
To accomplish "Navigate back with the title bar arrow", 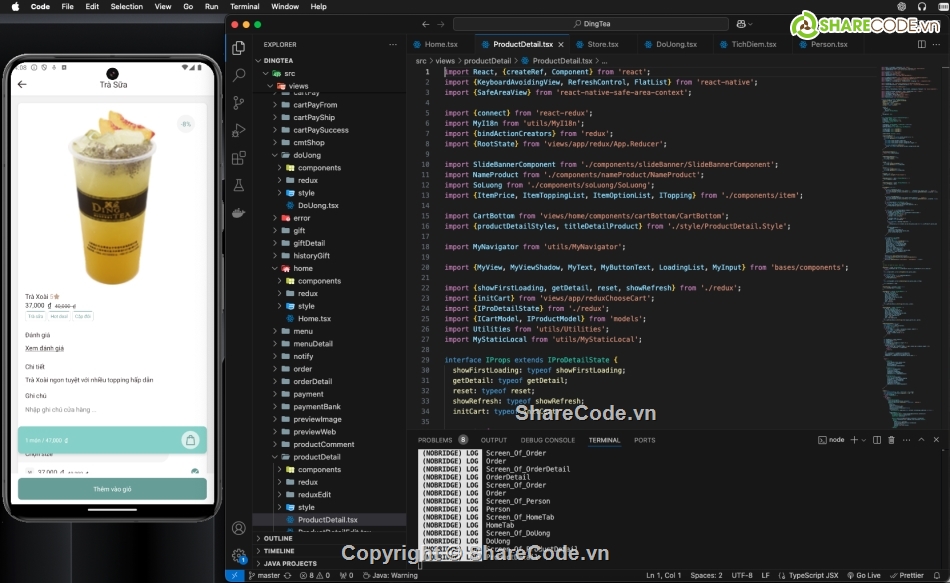I will click(425, 24).
